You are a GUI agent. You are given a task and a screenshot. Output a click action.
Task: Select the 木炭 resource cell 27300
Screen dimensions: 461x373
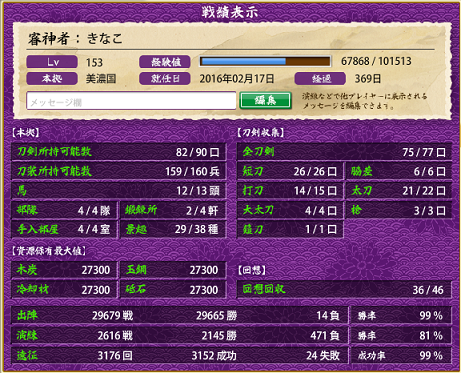64,270
